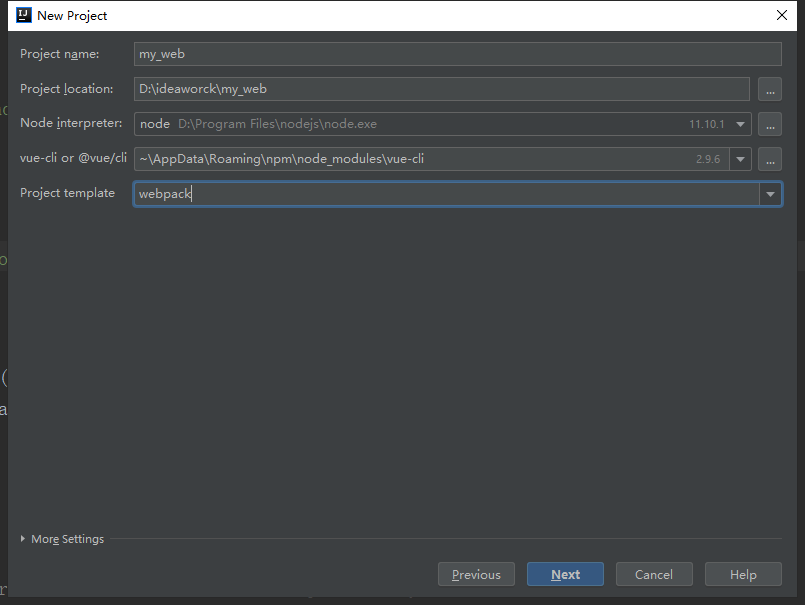Select the vue-cli path combo box
This screenshot has height=605, width=805.
point(443,159)
